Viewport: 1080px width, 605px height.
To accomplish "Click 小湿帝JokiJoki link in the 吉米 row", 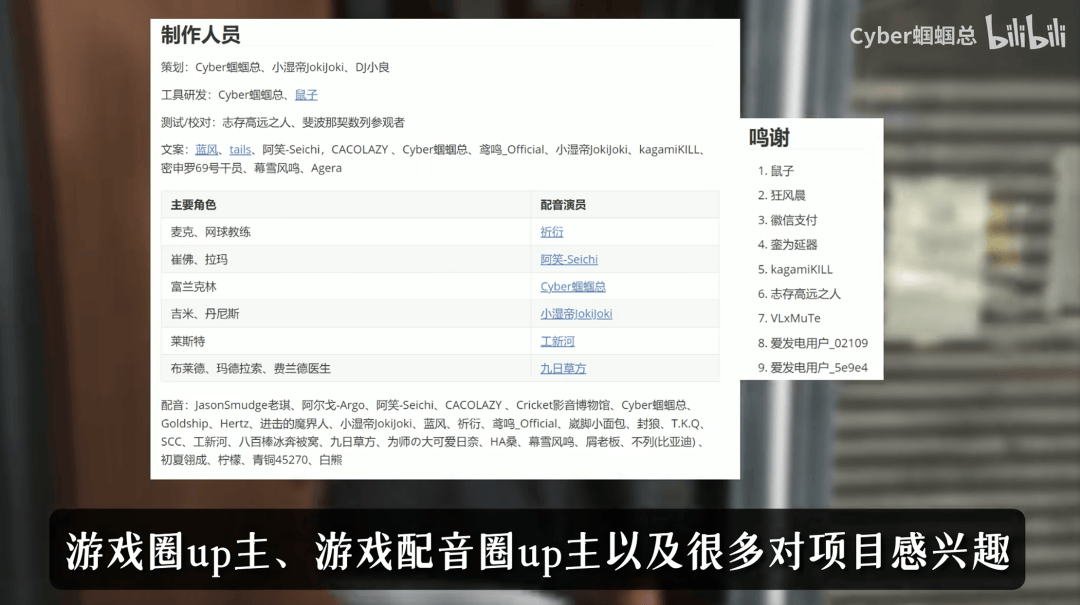I will point(576,313).
